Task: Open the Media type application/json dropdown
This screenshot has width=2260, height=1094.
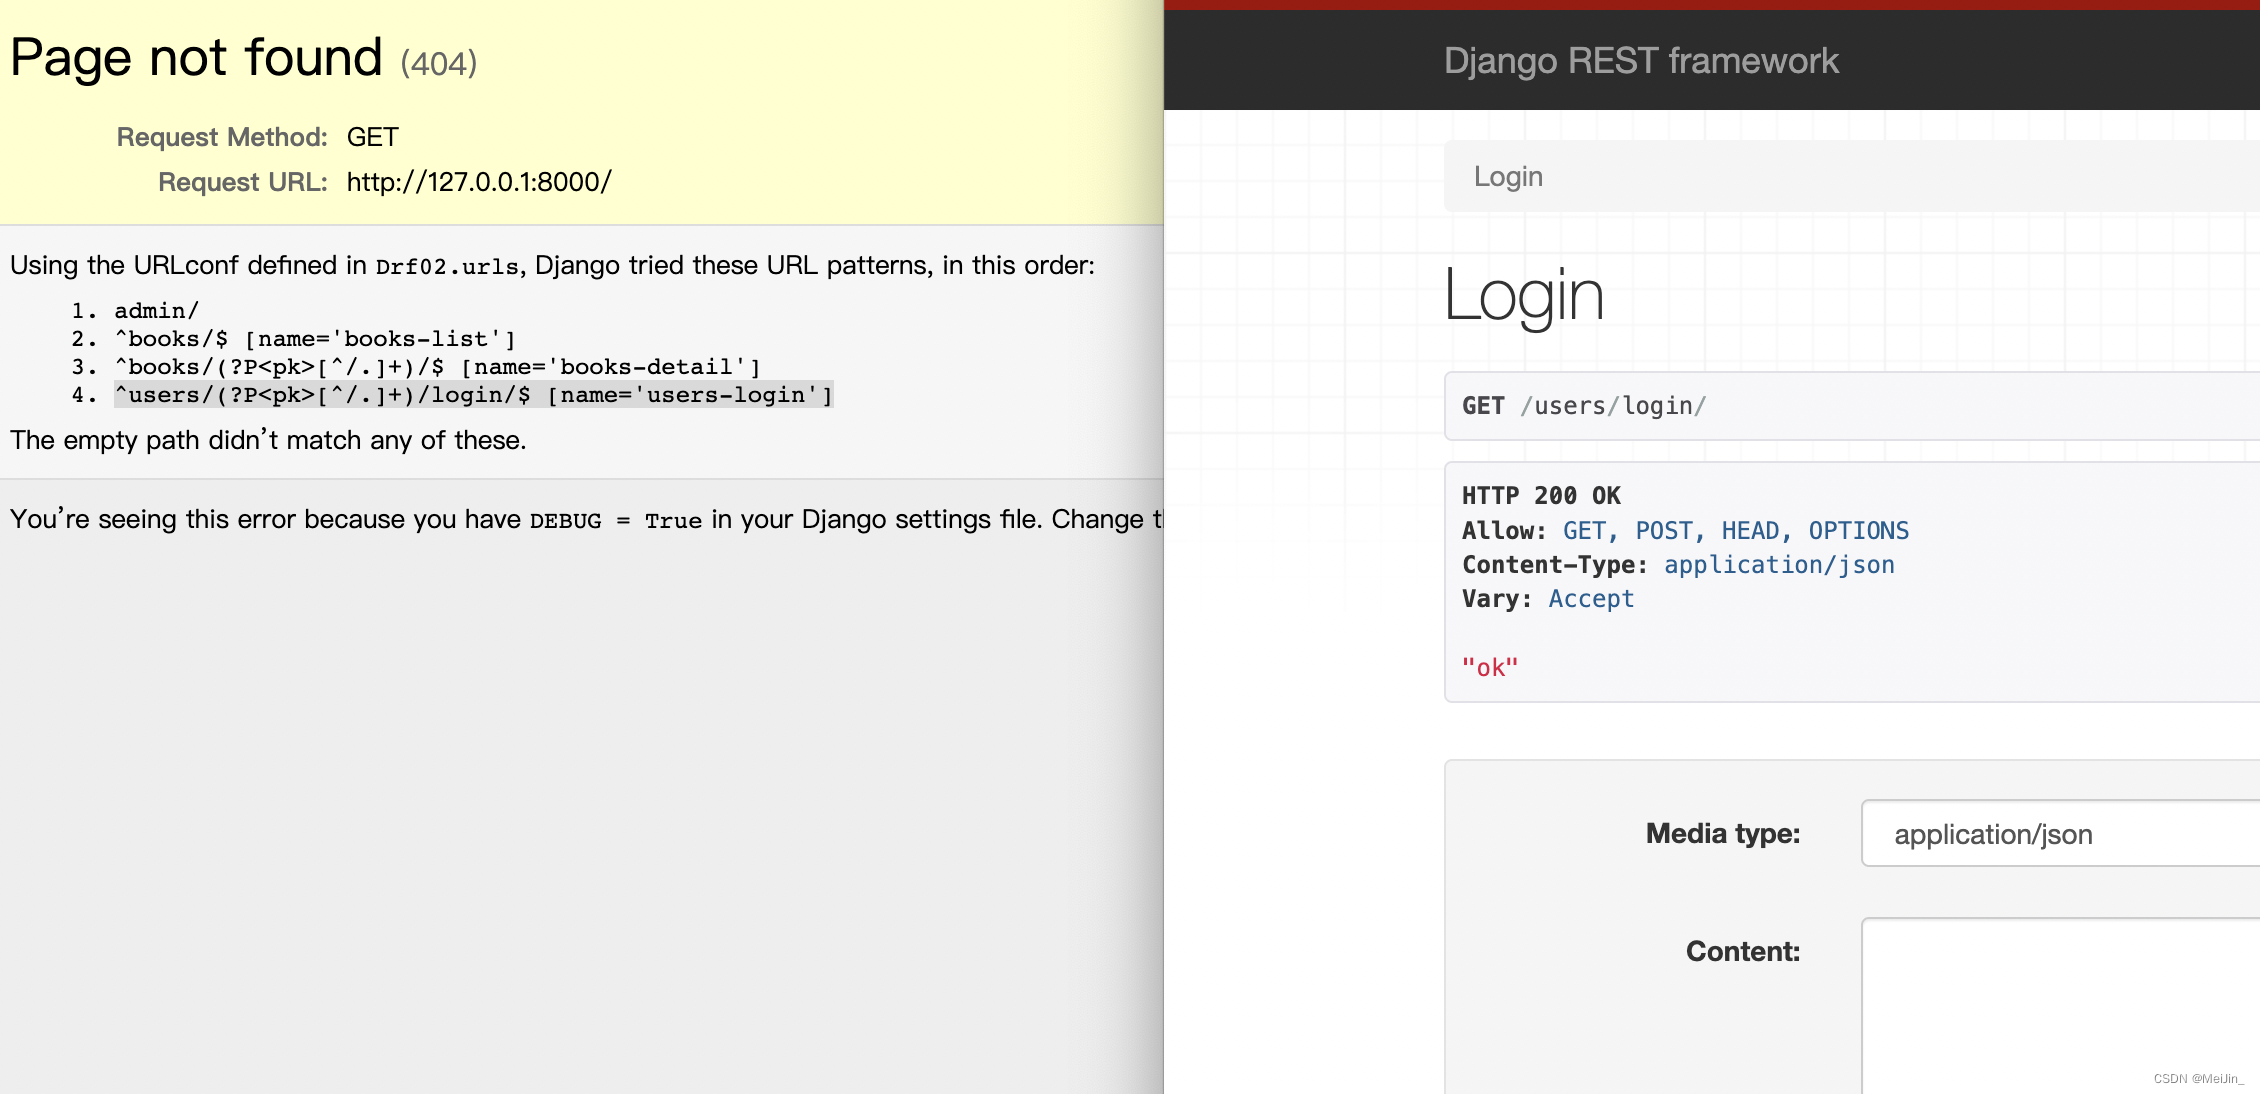Action: tap(2060, 834)
